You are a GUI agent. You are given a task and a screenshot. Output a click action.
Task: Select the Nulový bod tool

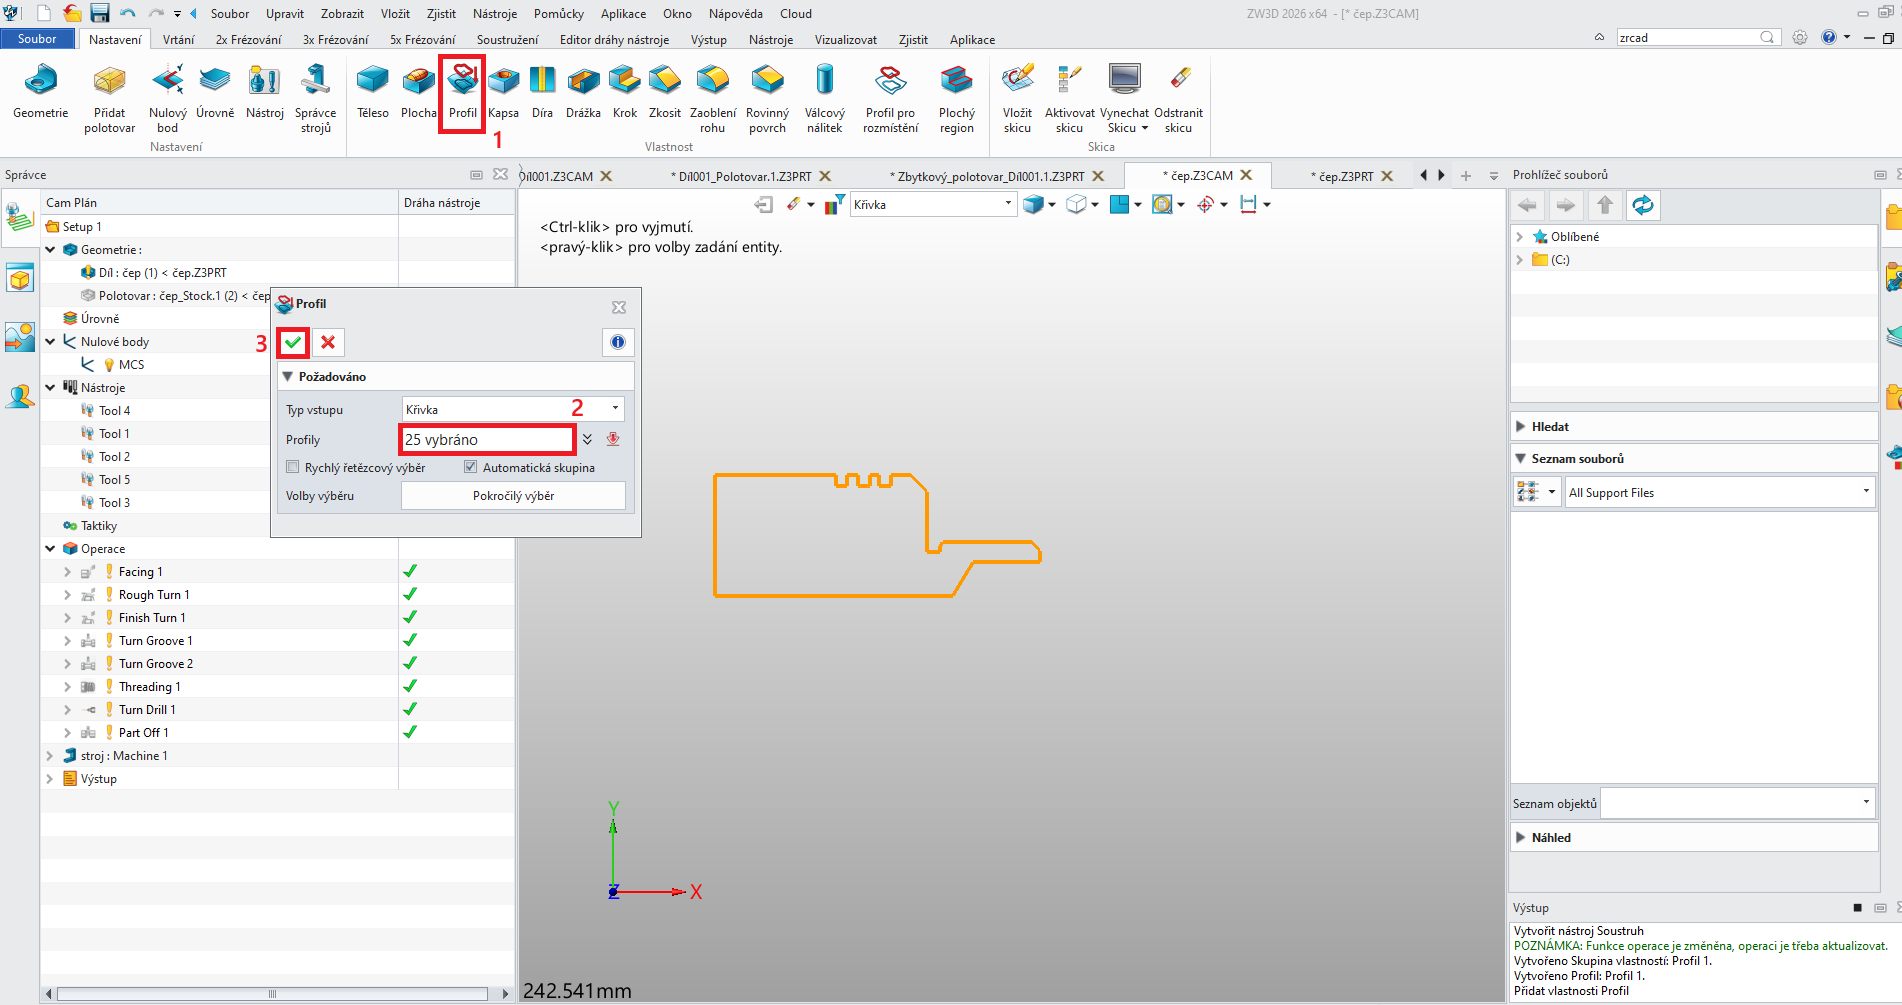[x=167, y=99]
